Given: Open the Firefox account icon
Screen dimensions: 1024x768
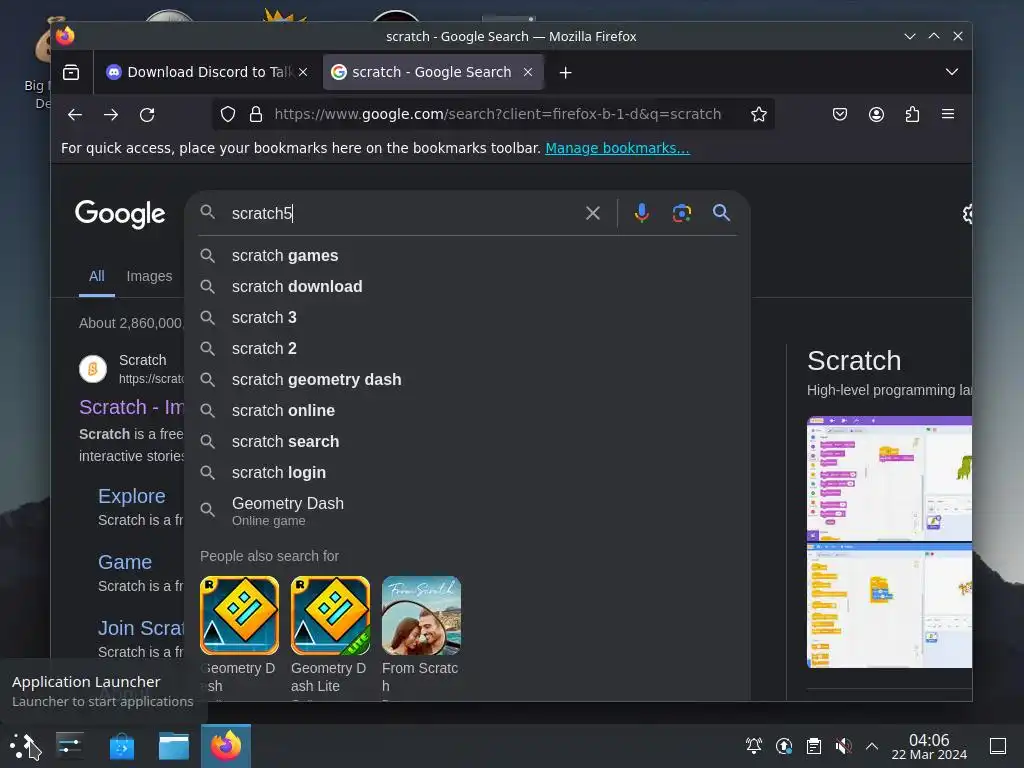Looking at the screenshot, I should point(876,114).
